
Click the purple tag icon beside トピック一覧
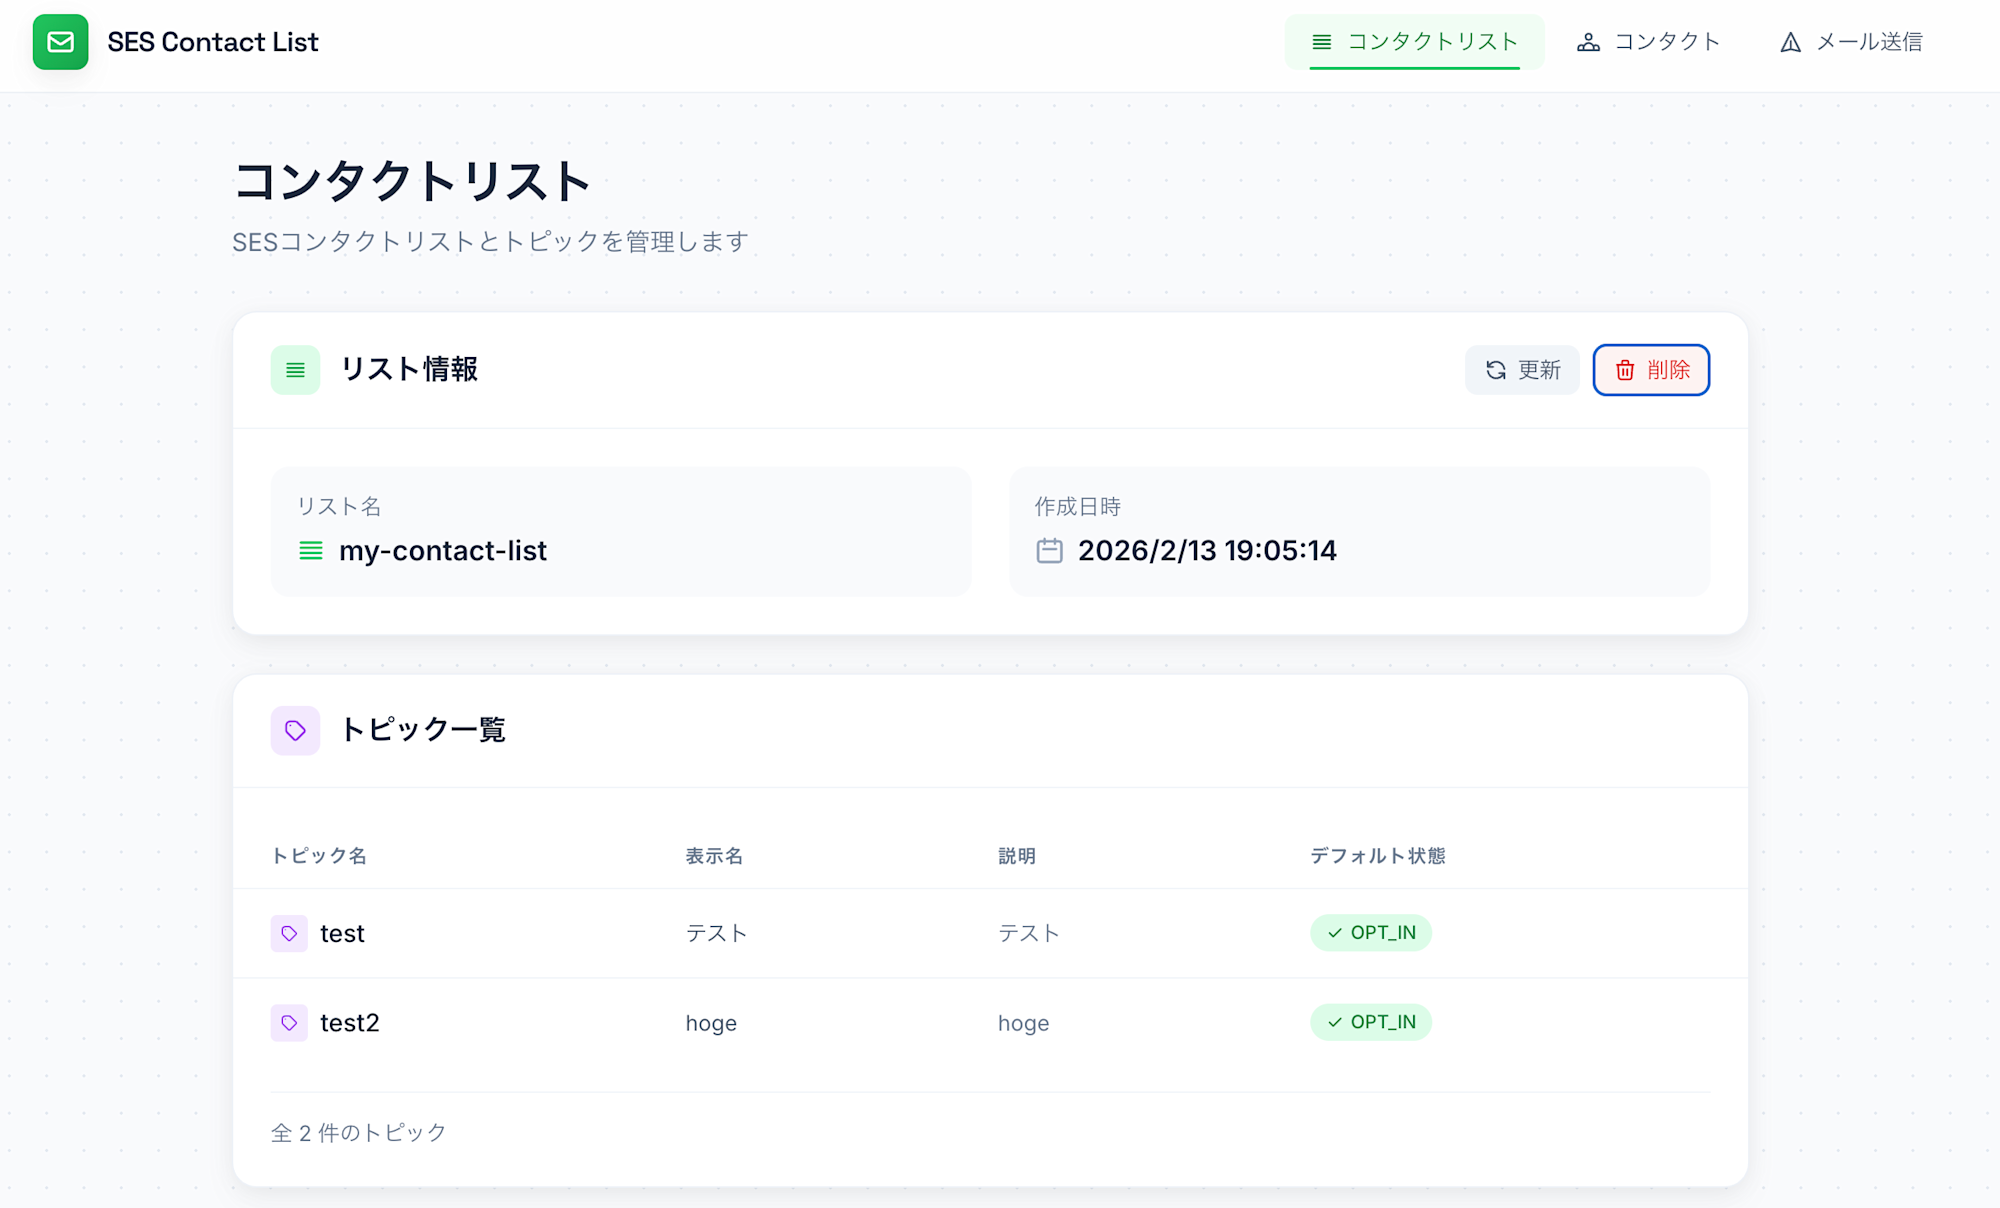[x=295, y=730]
